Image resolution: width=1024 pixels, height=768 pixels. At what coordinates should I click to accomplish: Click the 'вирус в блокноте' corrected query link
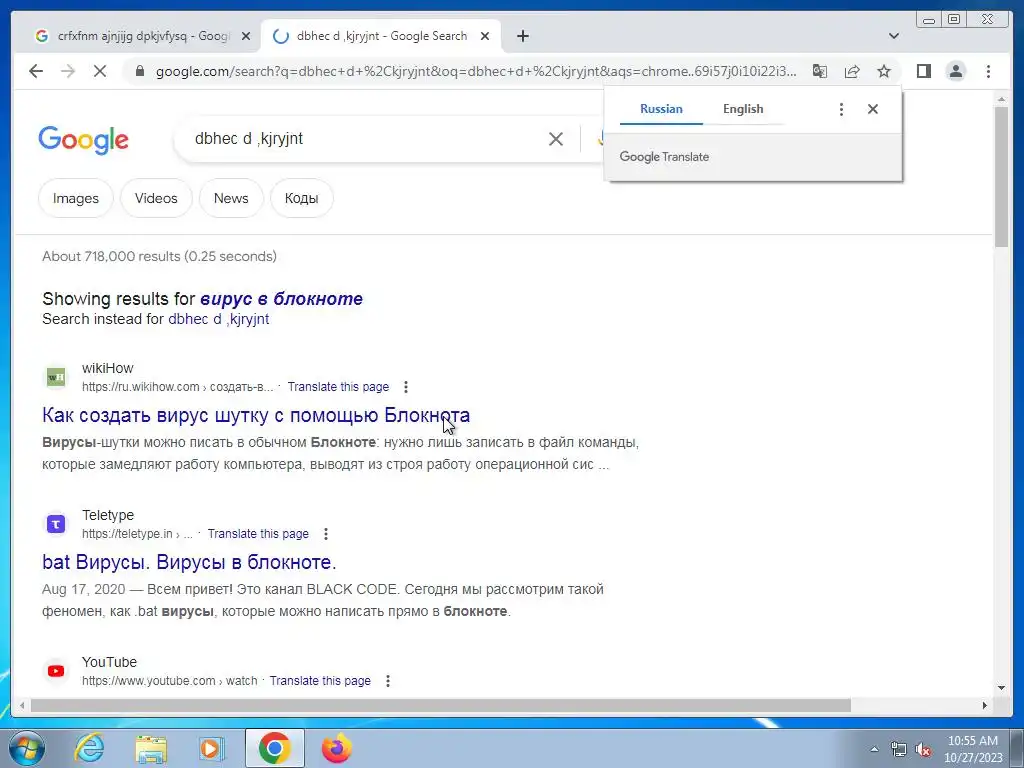[x=281, y=298]
